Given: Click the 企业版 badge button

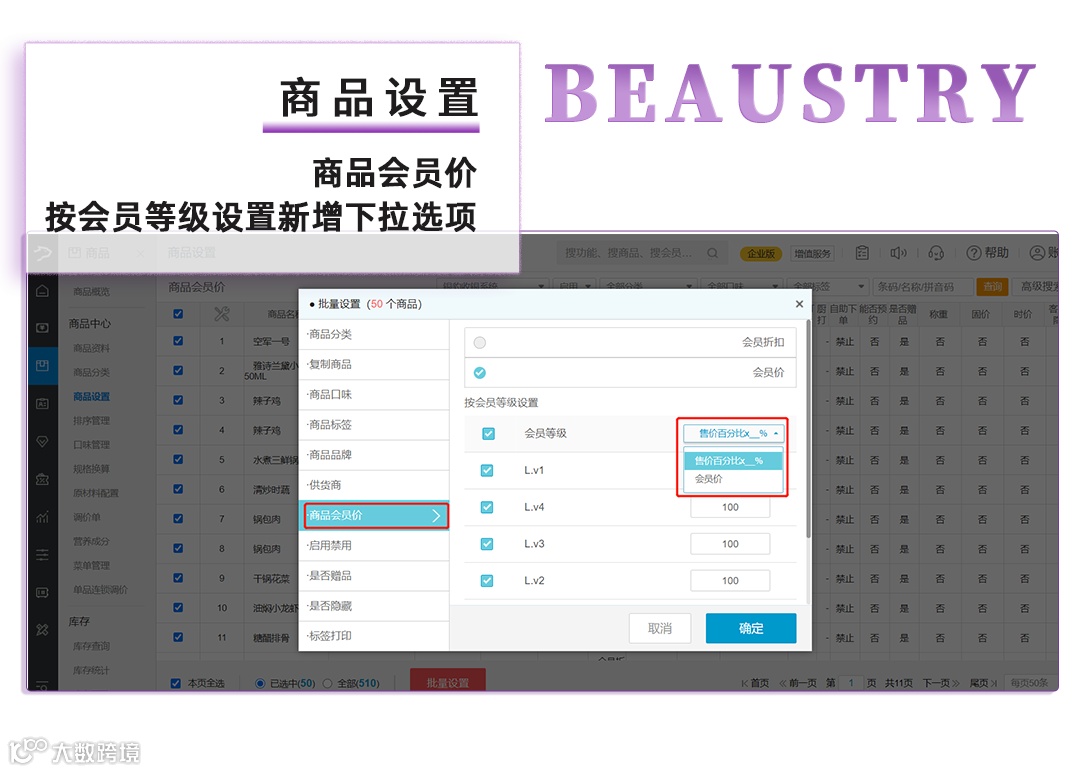Looking at the screenshot, I should [761, 253].
